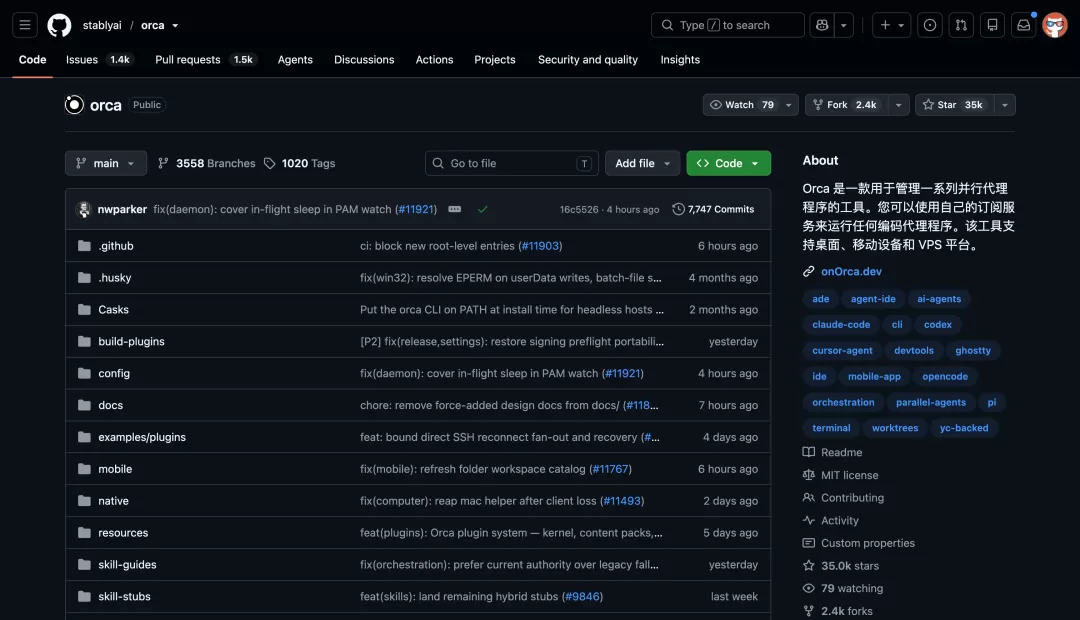Viewport: 1080px width, 620px height.
Task: Open the onOrca.dev website link
Action: click(851, 271)
